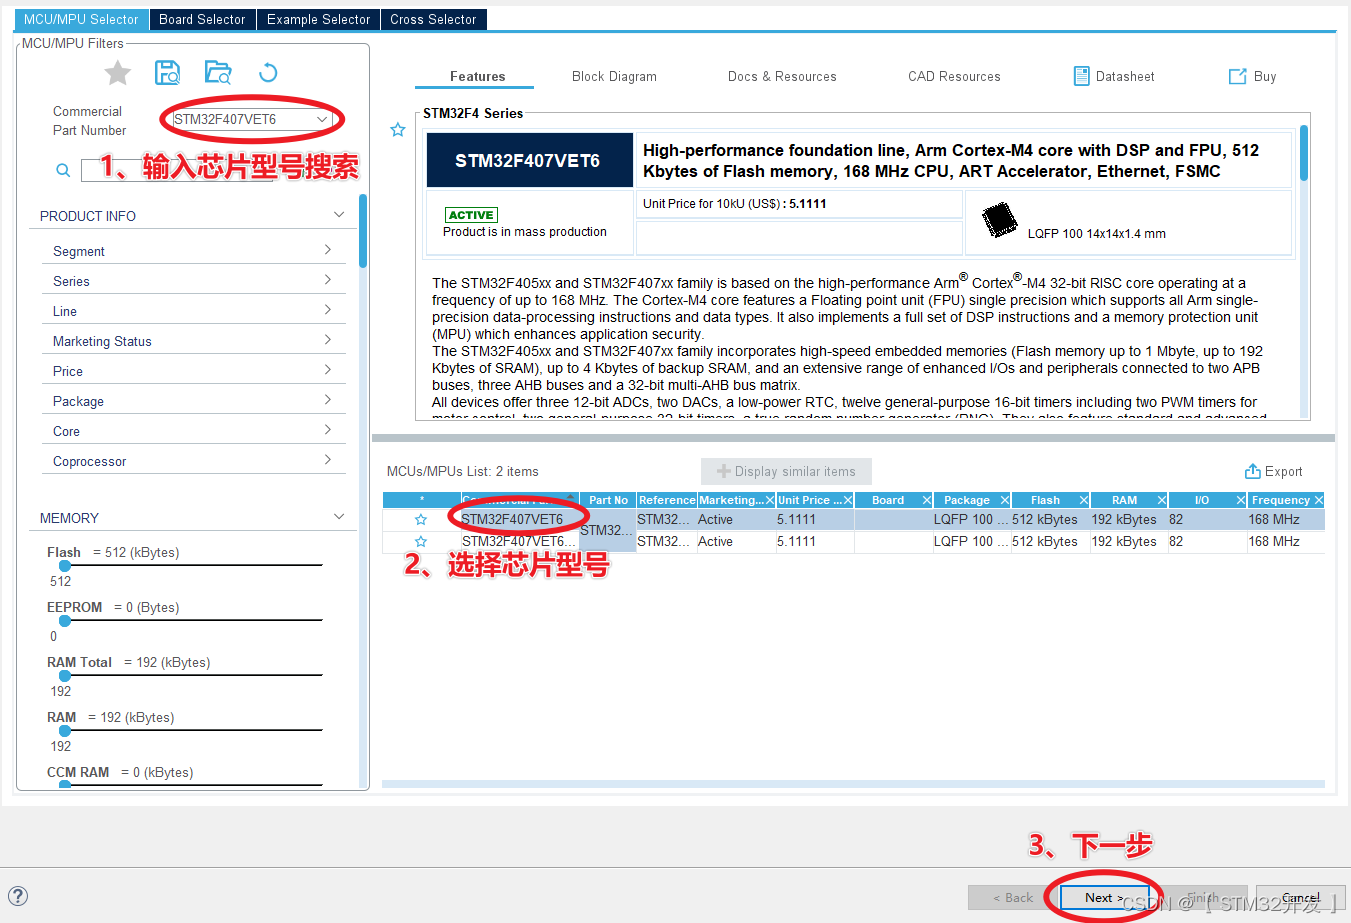Viewport: 1351px width, 923px height.
Task: Click the description panel vertical scrollbar
Action: (1304, 152)
